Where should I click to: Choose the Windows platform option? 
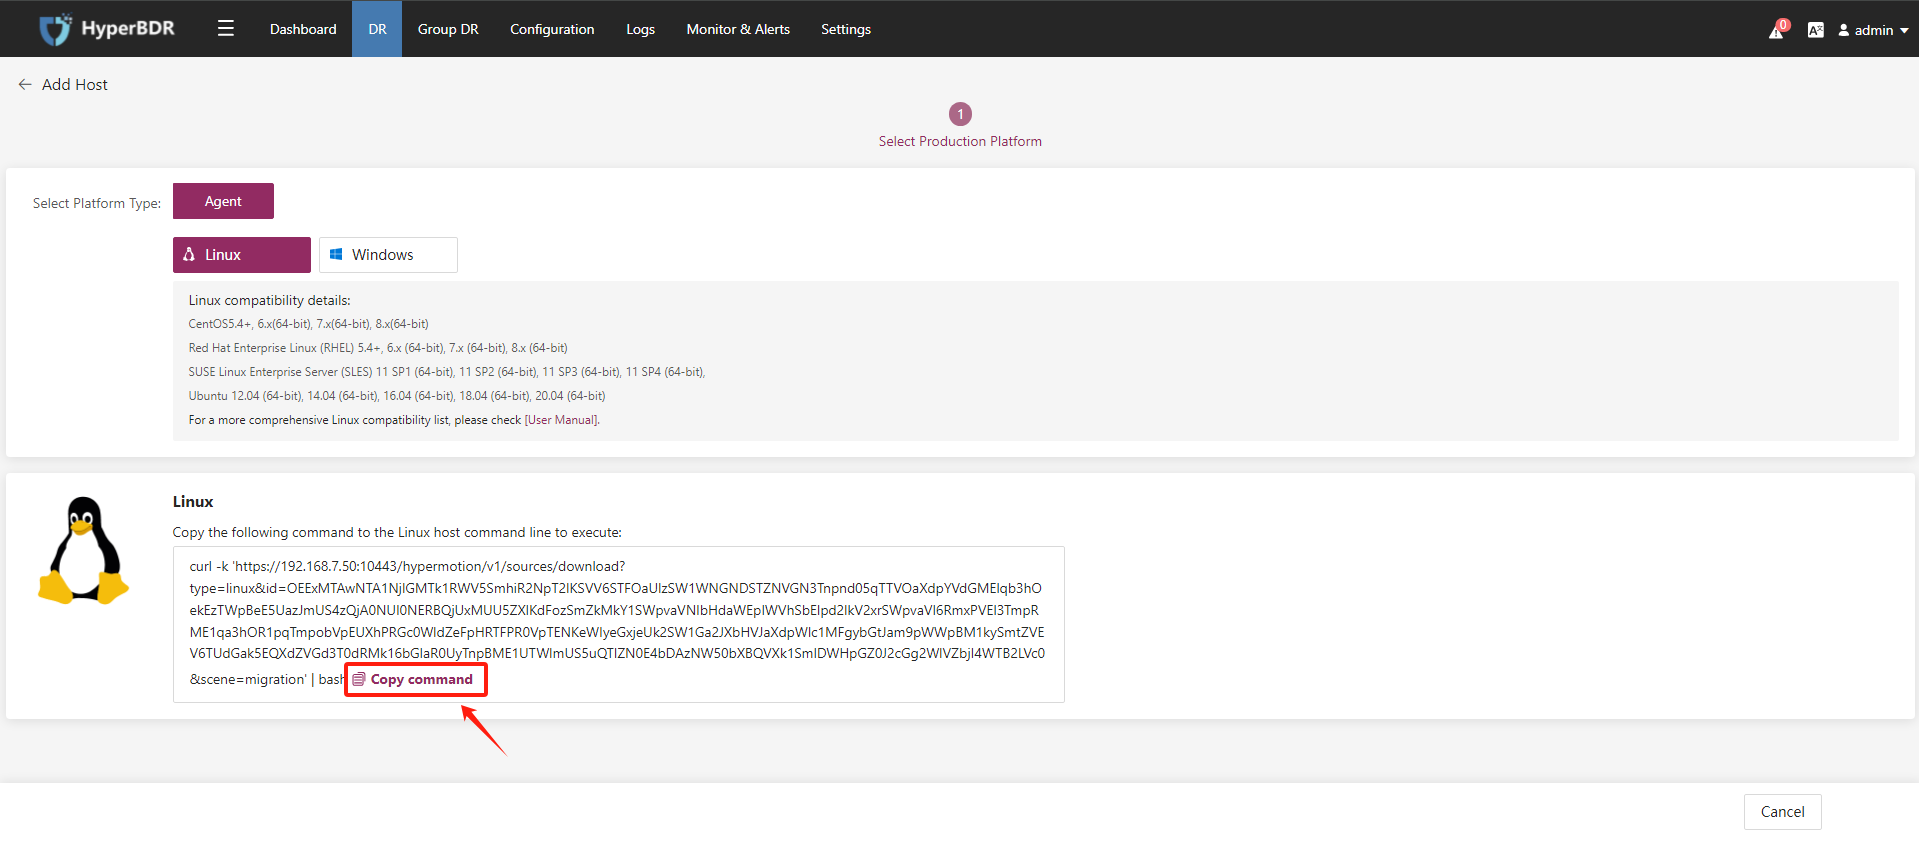coord(388,255)
